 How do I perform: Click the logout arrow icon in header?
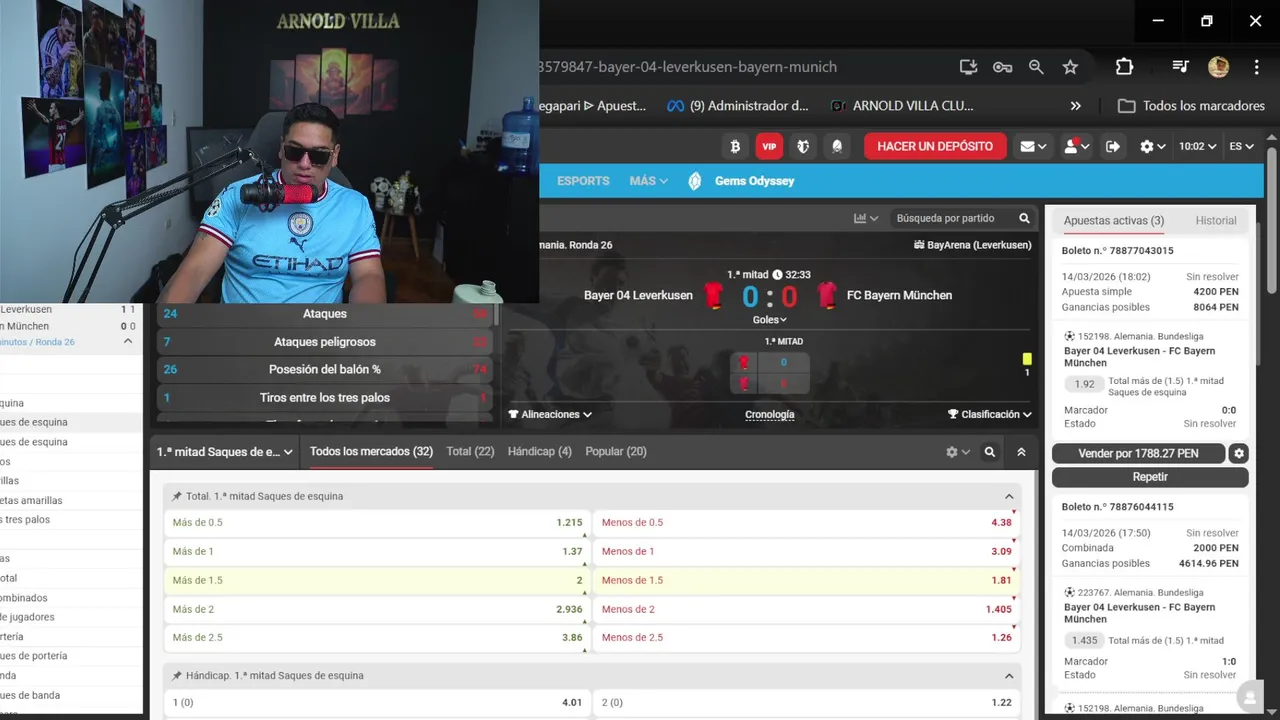coord(1113,146)
